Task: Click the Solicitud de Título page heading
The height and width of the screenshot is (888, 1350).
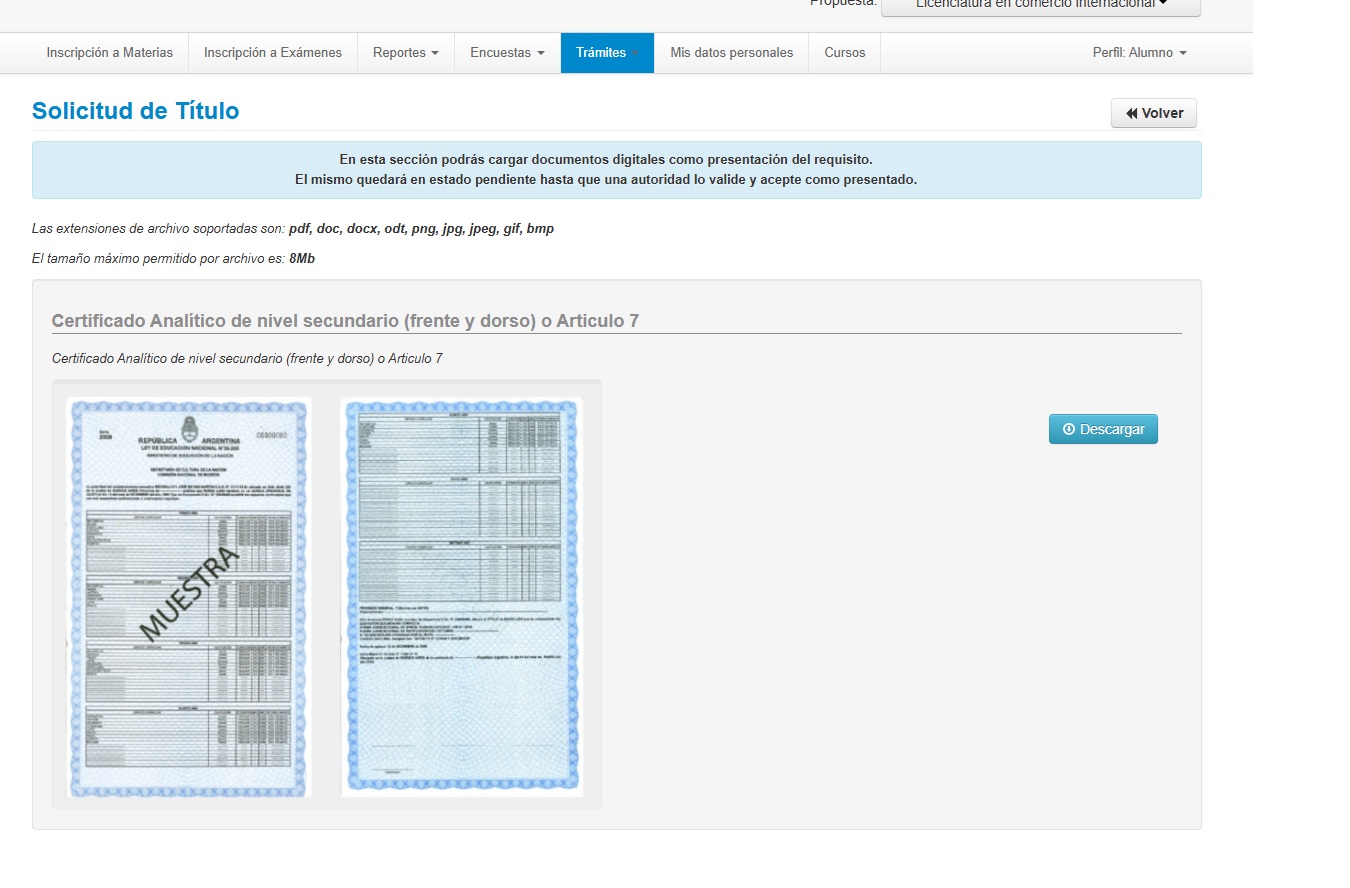Action: tap(135, 111)
